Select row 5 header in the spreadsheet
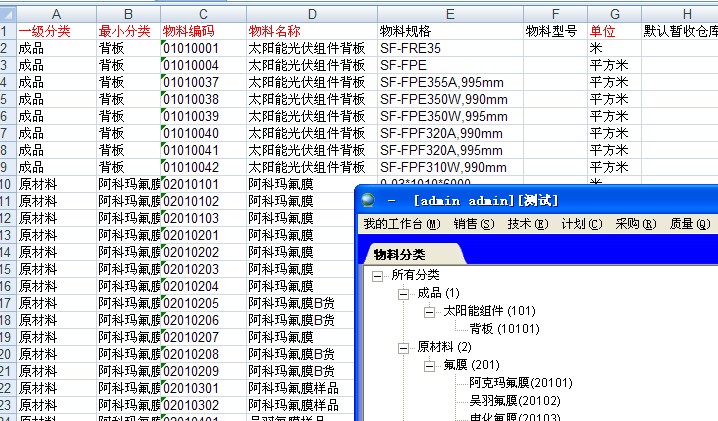The image size is (718, 421). tap(7, 99)
